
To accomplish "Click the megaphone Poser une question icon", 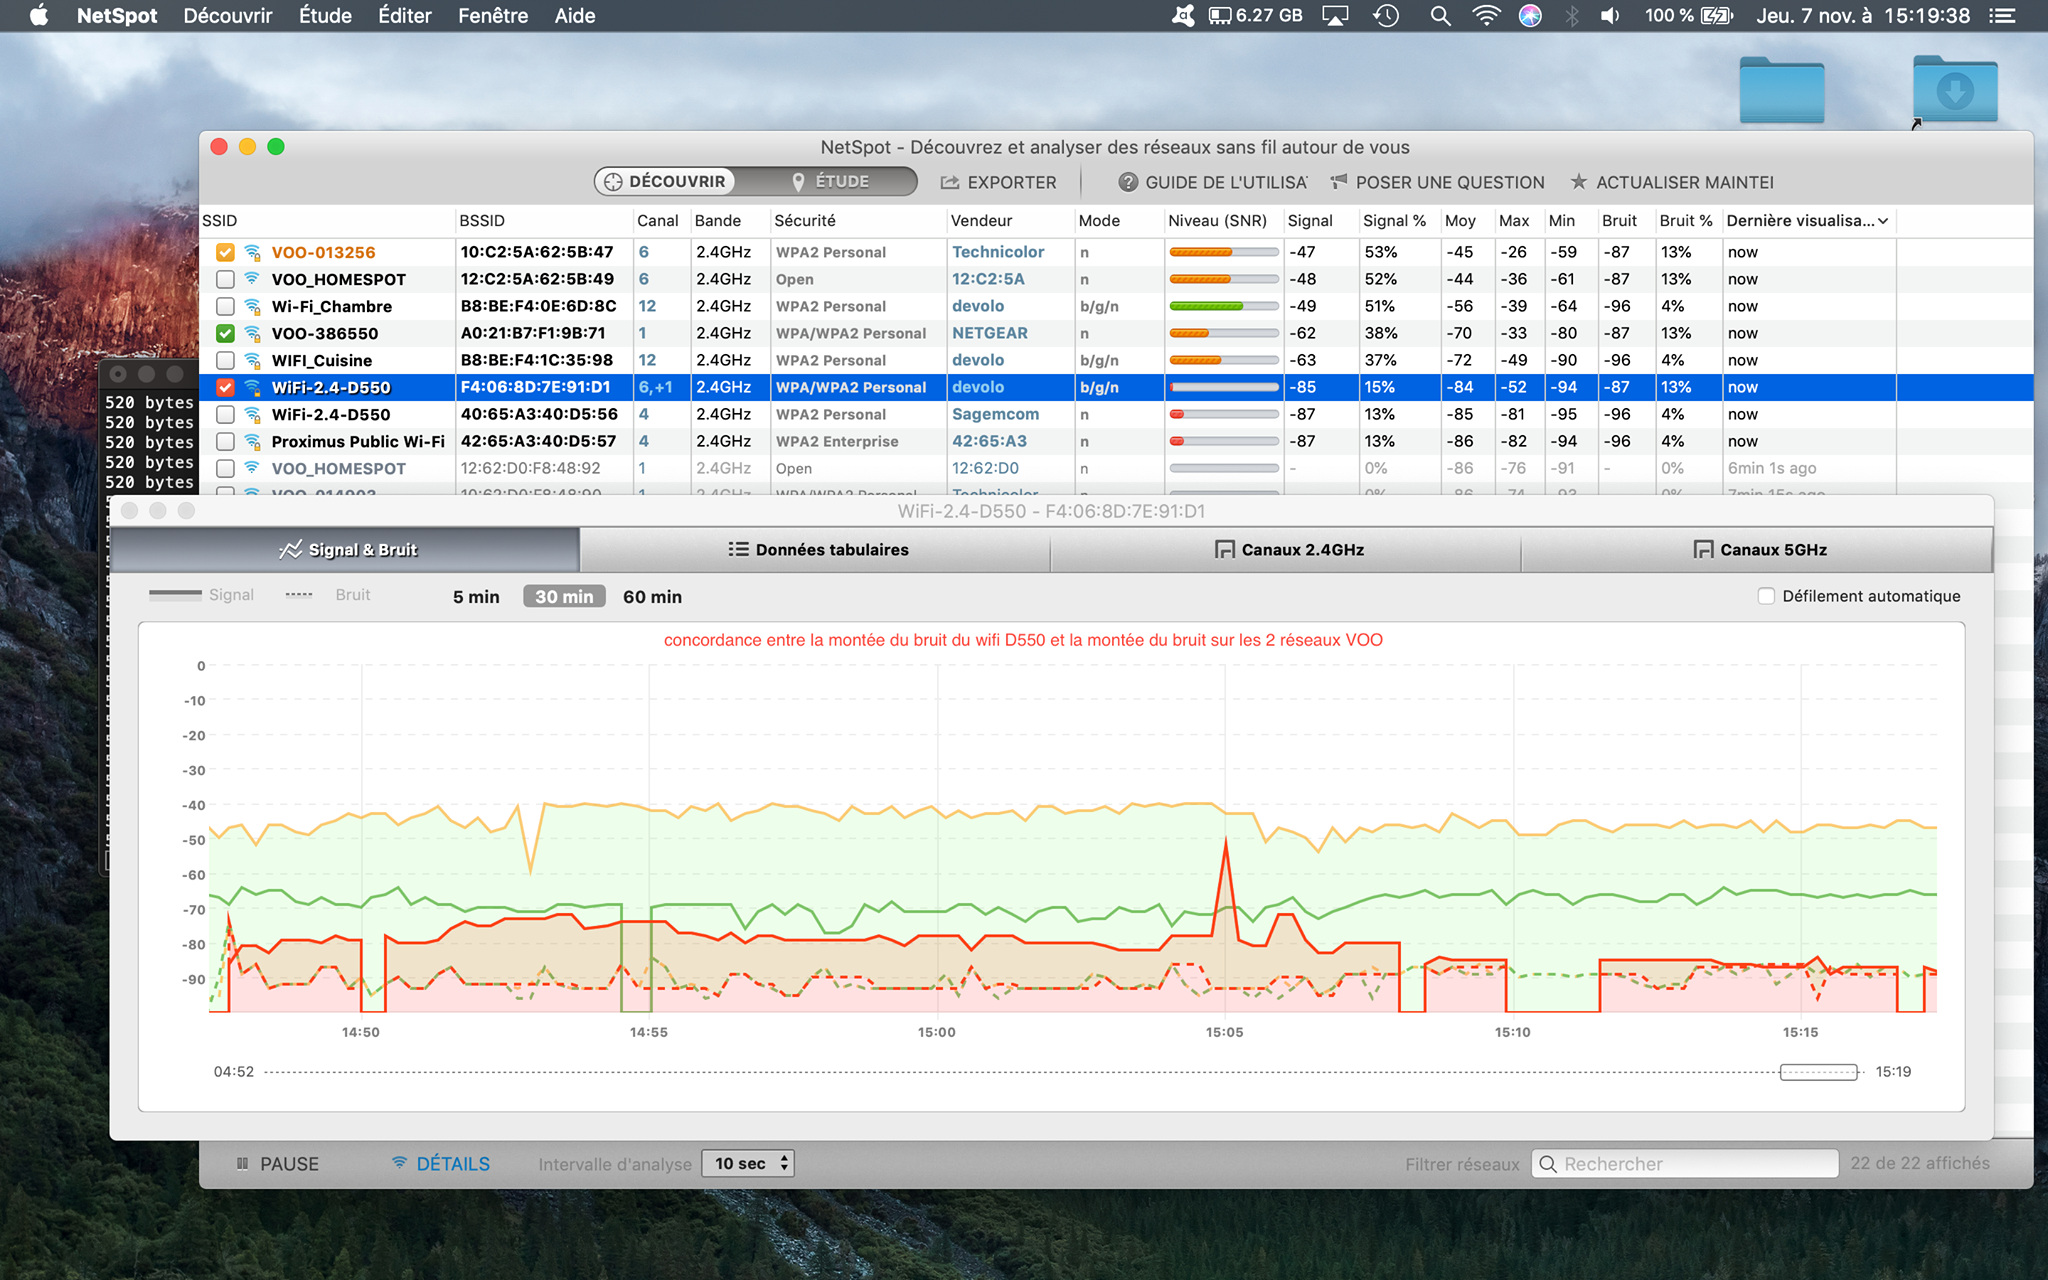I will pyautogui.click(x=1339, y=181).
